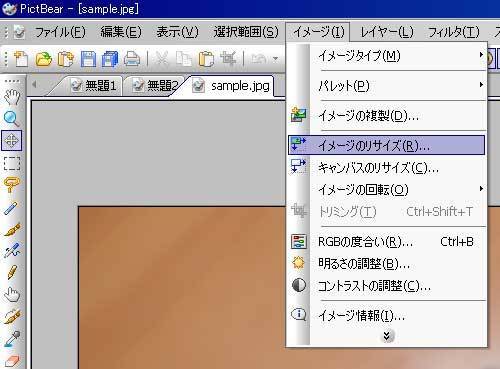
Task: Click the Cut scissors icon
Action: pos(162,59)
